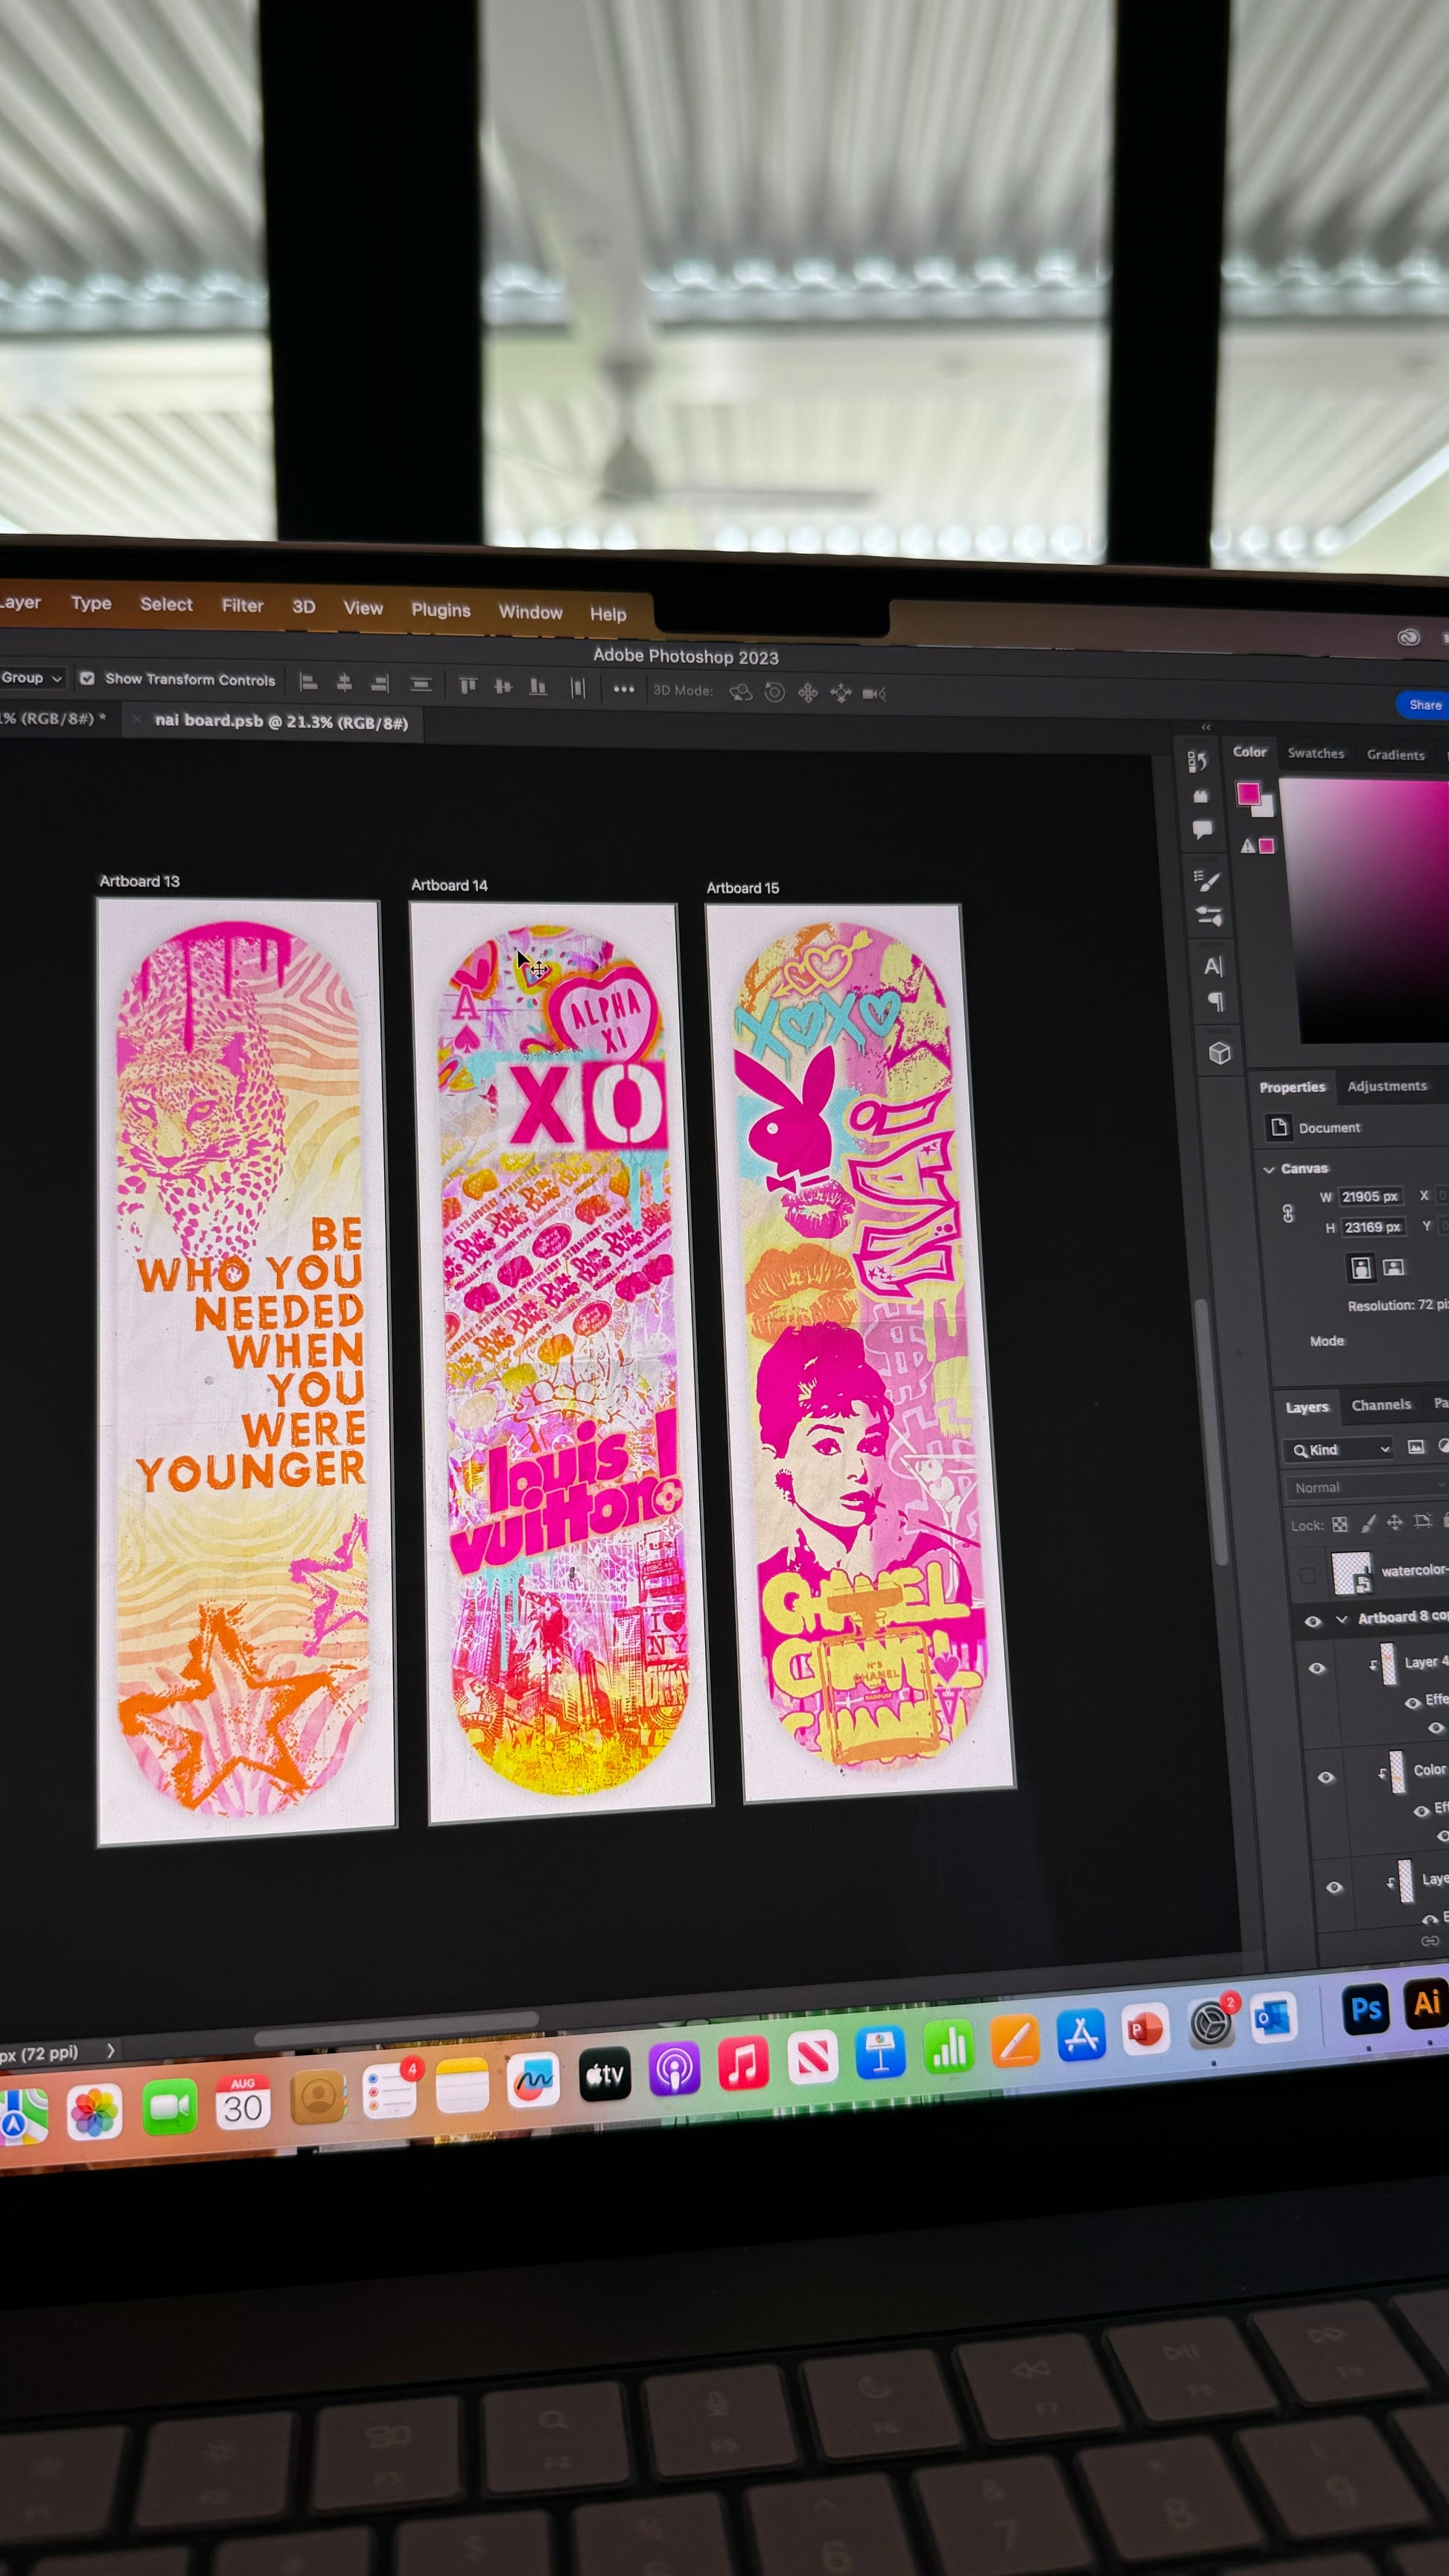Switch to the Swatches tab
1449x2576 pixels.
1315,753
